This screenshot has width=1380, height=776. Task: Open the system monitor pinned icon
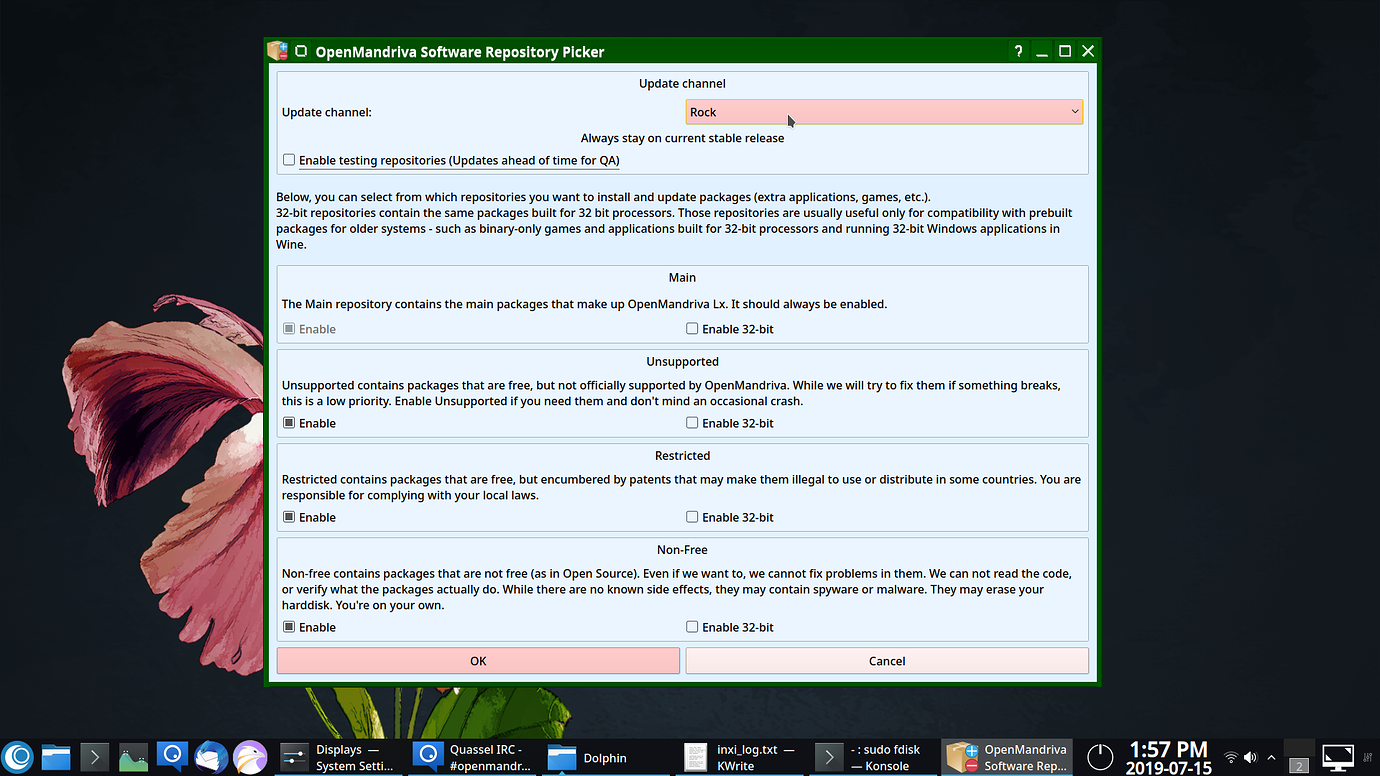pyautogui.click(x=133, y=757)
